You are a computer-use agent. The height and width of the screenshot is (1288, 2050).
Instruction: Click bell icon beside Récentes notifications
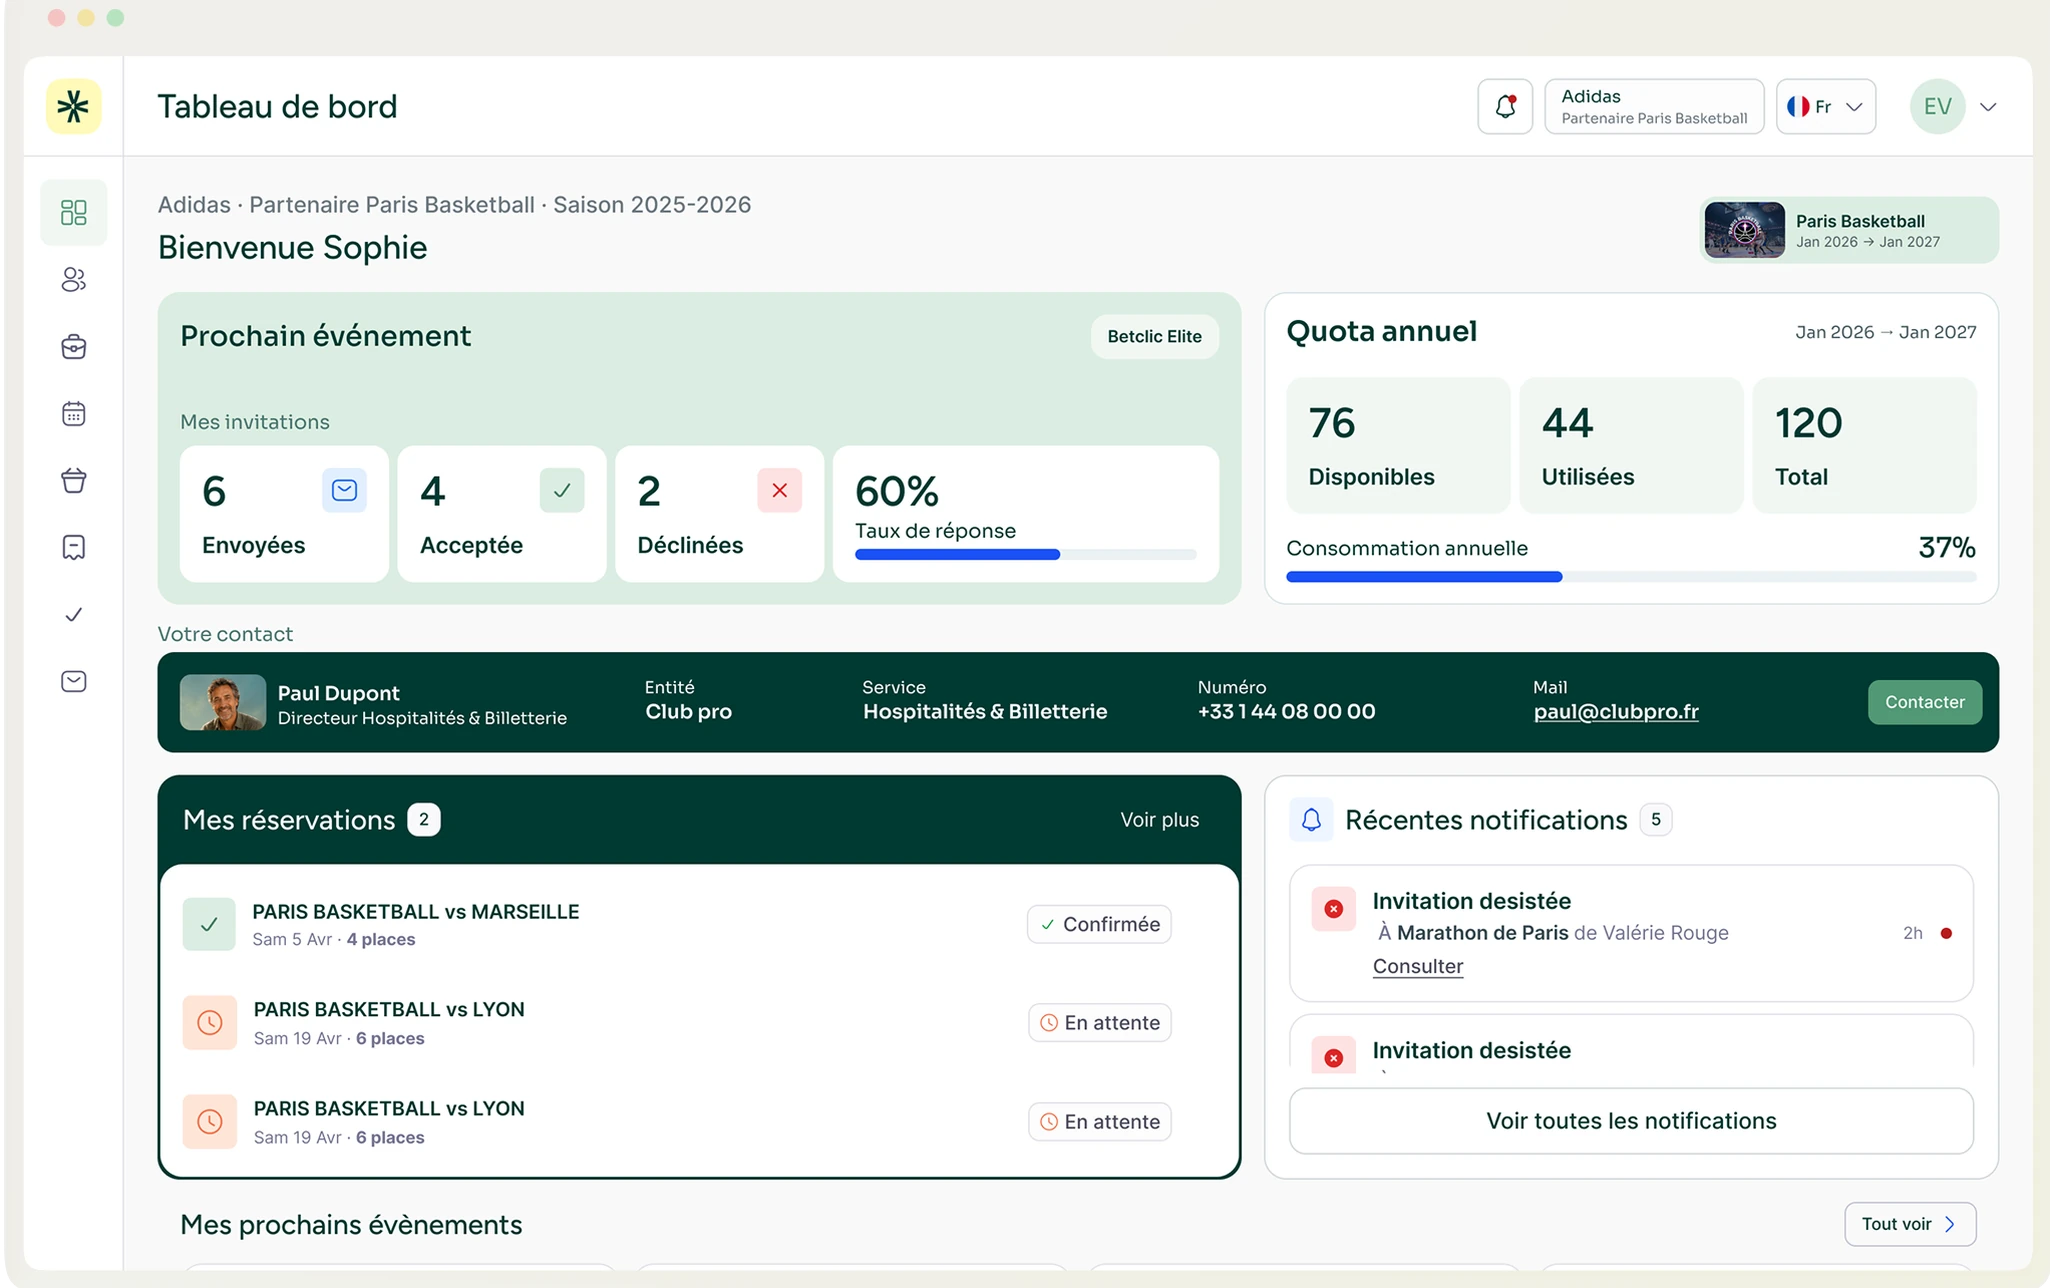pyautogui.click(x=1311, y=820)
